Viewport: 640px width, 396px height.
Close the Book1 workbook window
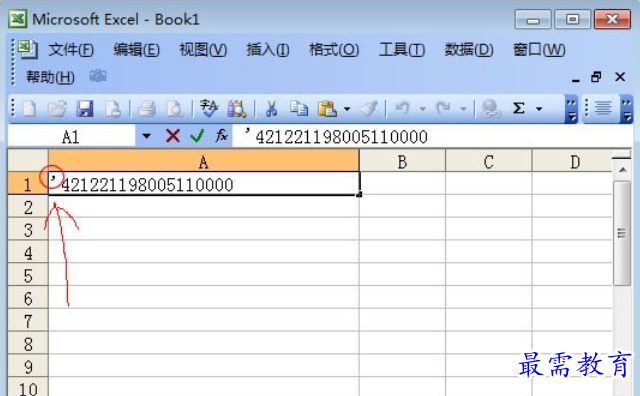(620, 77)
